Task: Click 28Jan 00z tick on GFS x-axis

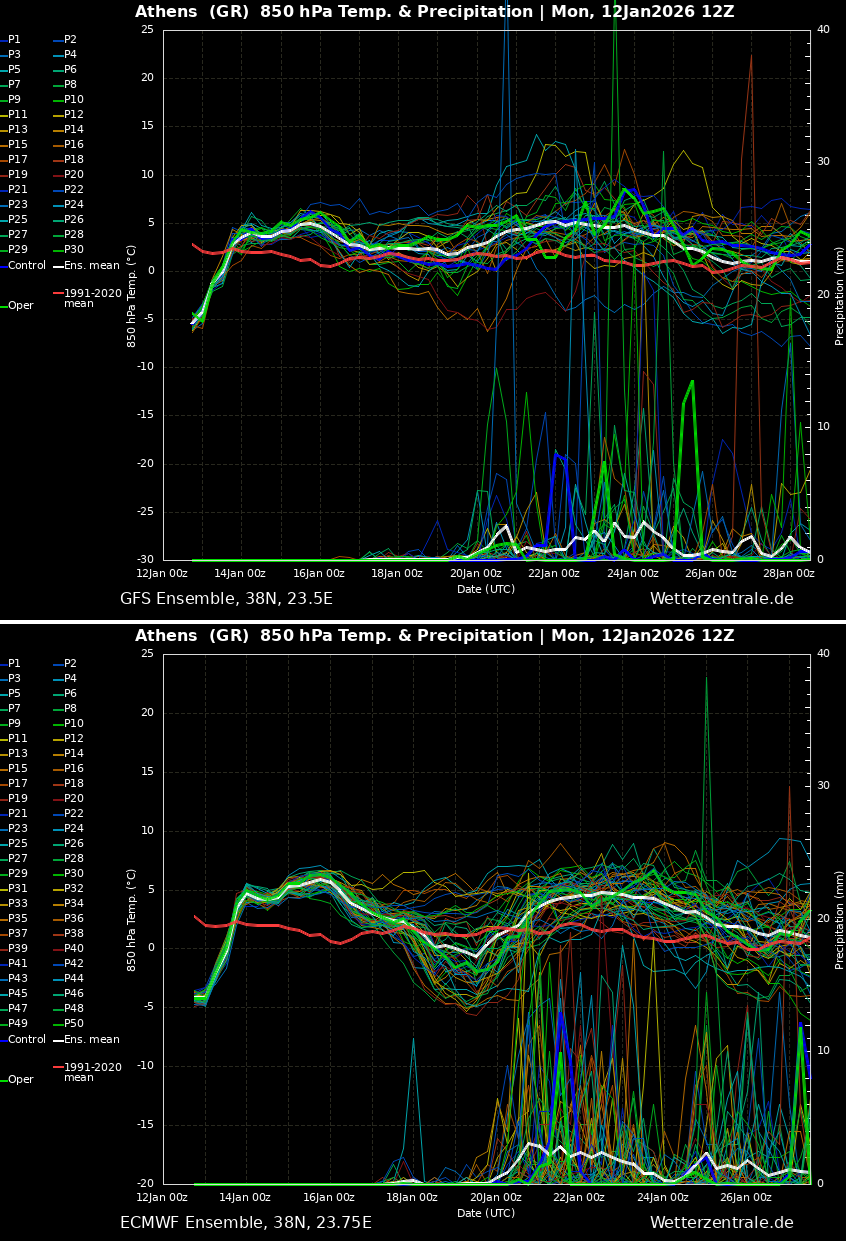Action: [x=788, y=574]
